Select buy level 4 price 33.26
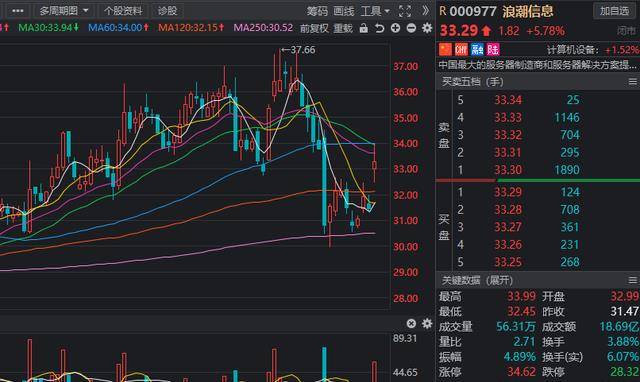 [x=508, y=244]
